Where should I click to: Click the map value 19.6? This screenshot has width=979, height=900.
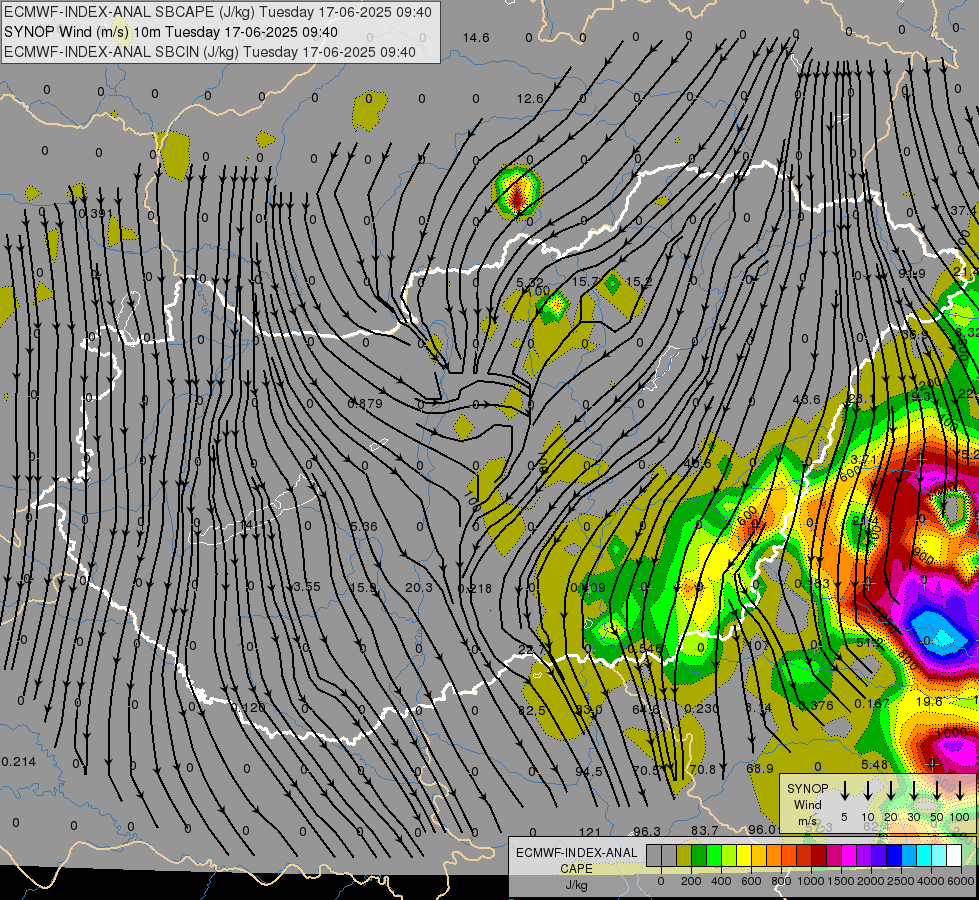[x=929, y=702]
